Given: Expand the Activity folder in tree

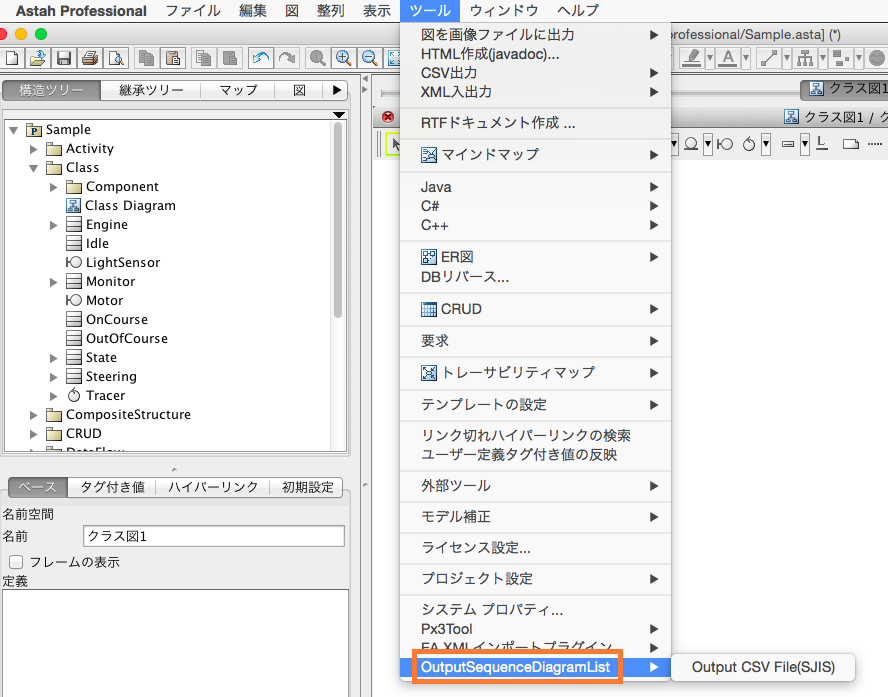Looking at the screenshot, I should (33, 149).
